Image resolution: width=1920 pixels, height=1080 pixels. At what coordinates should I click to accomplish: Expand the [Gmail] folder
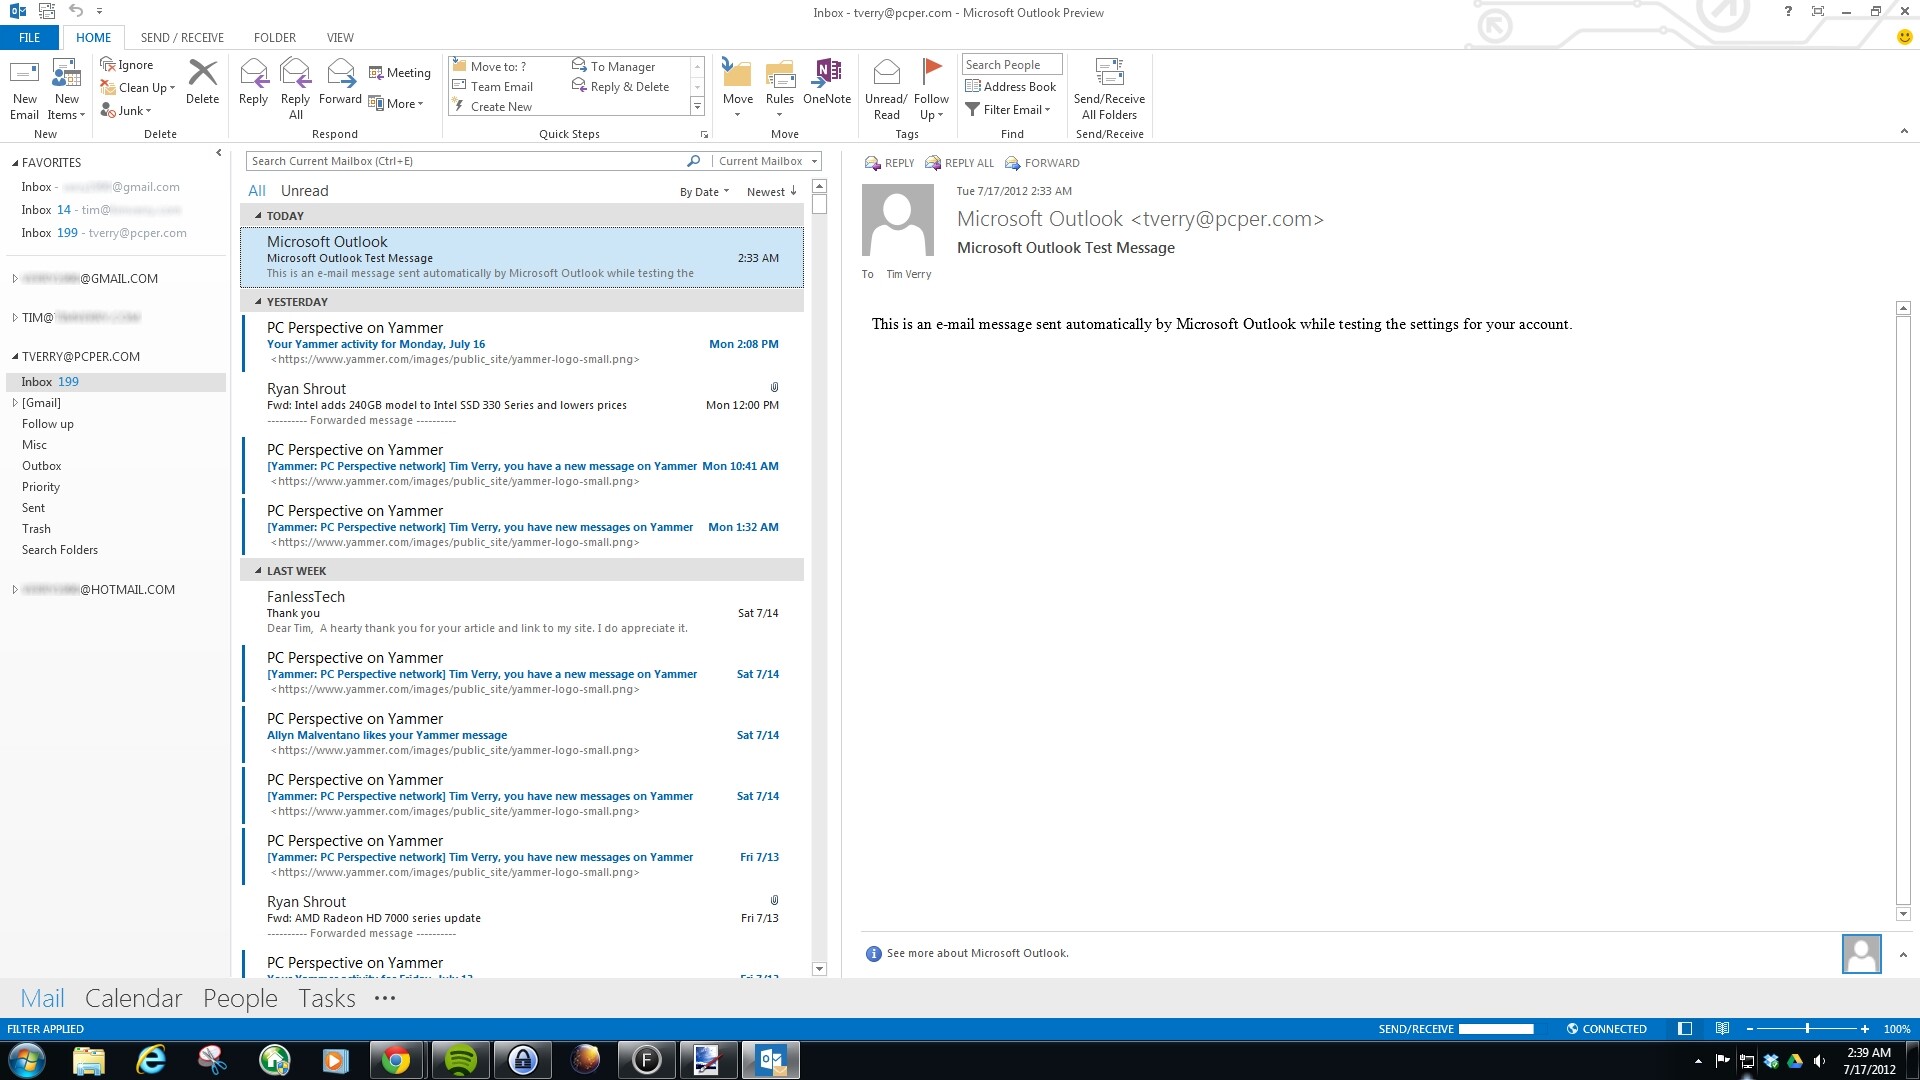click(15, 403)
